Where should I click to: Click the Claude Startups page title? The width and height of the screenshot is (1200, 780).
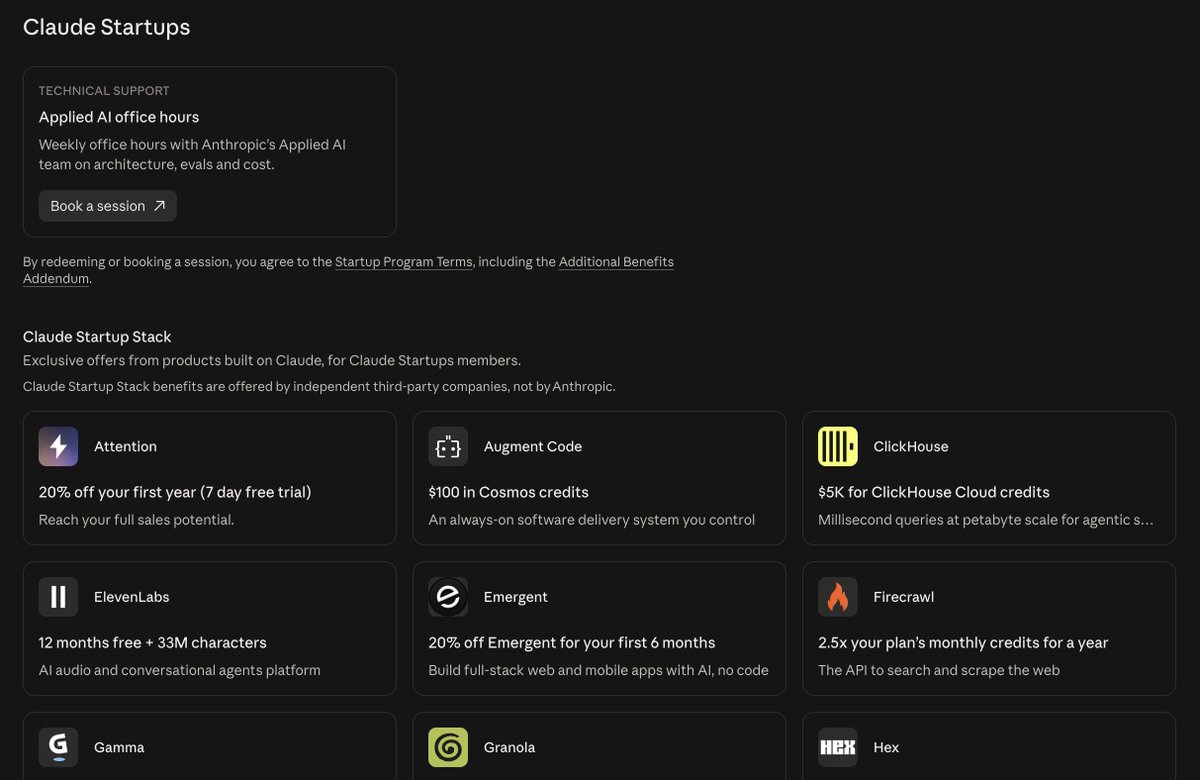click(x=107, y=27)
